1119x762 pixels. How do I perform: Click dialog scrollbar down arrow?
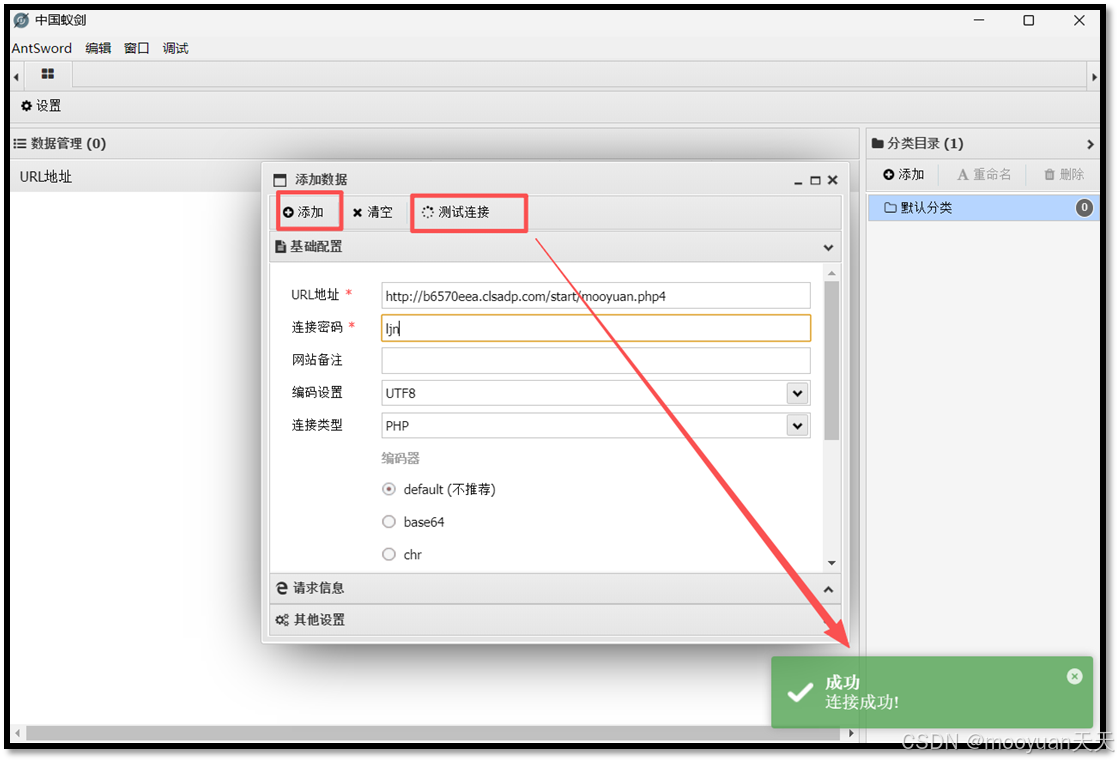pyautogui.click(x=831, y=563)
